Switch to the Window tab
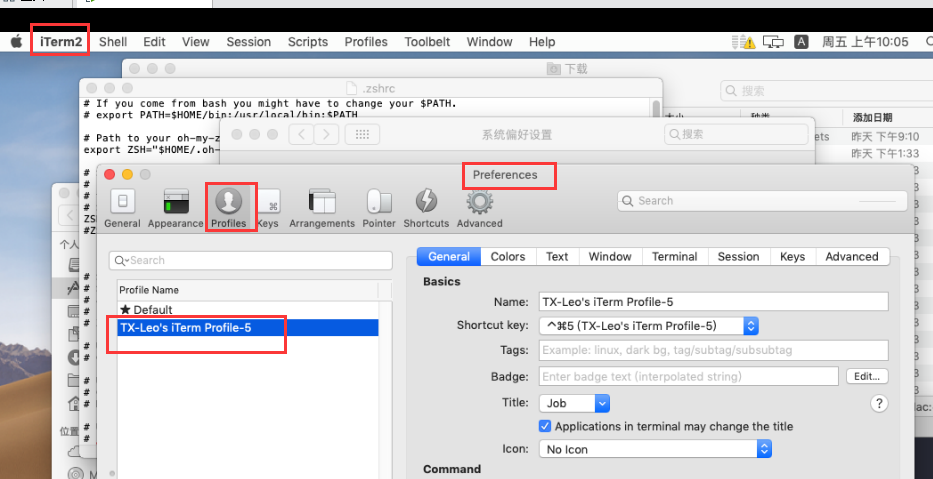933x479 pixels. [610, 256]
